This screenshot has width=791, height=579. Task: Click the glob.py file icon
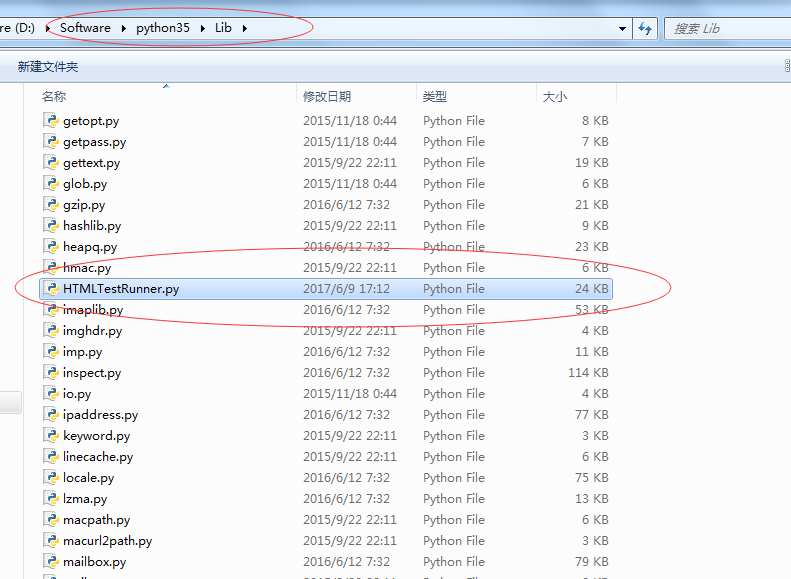(x=51, y=184)
